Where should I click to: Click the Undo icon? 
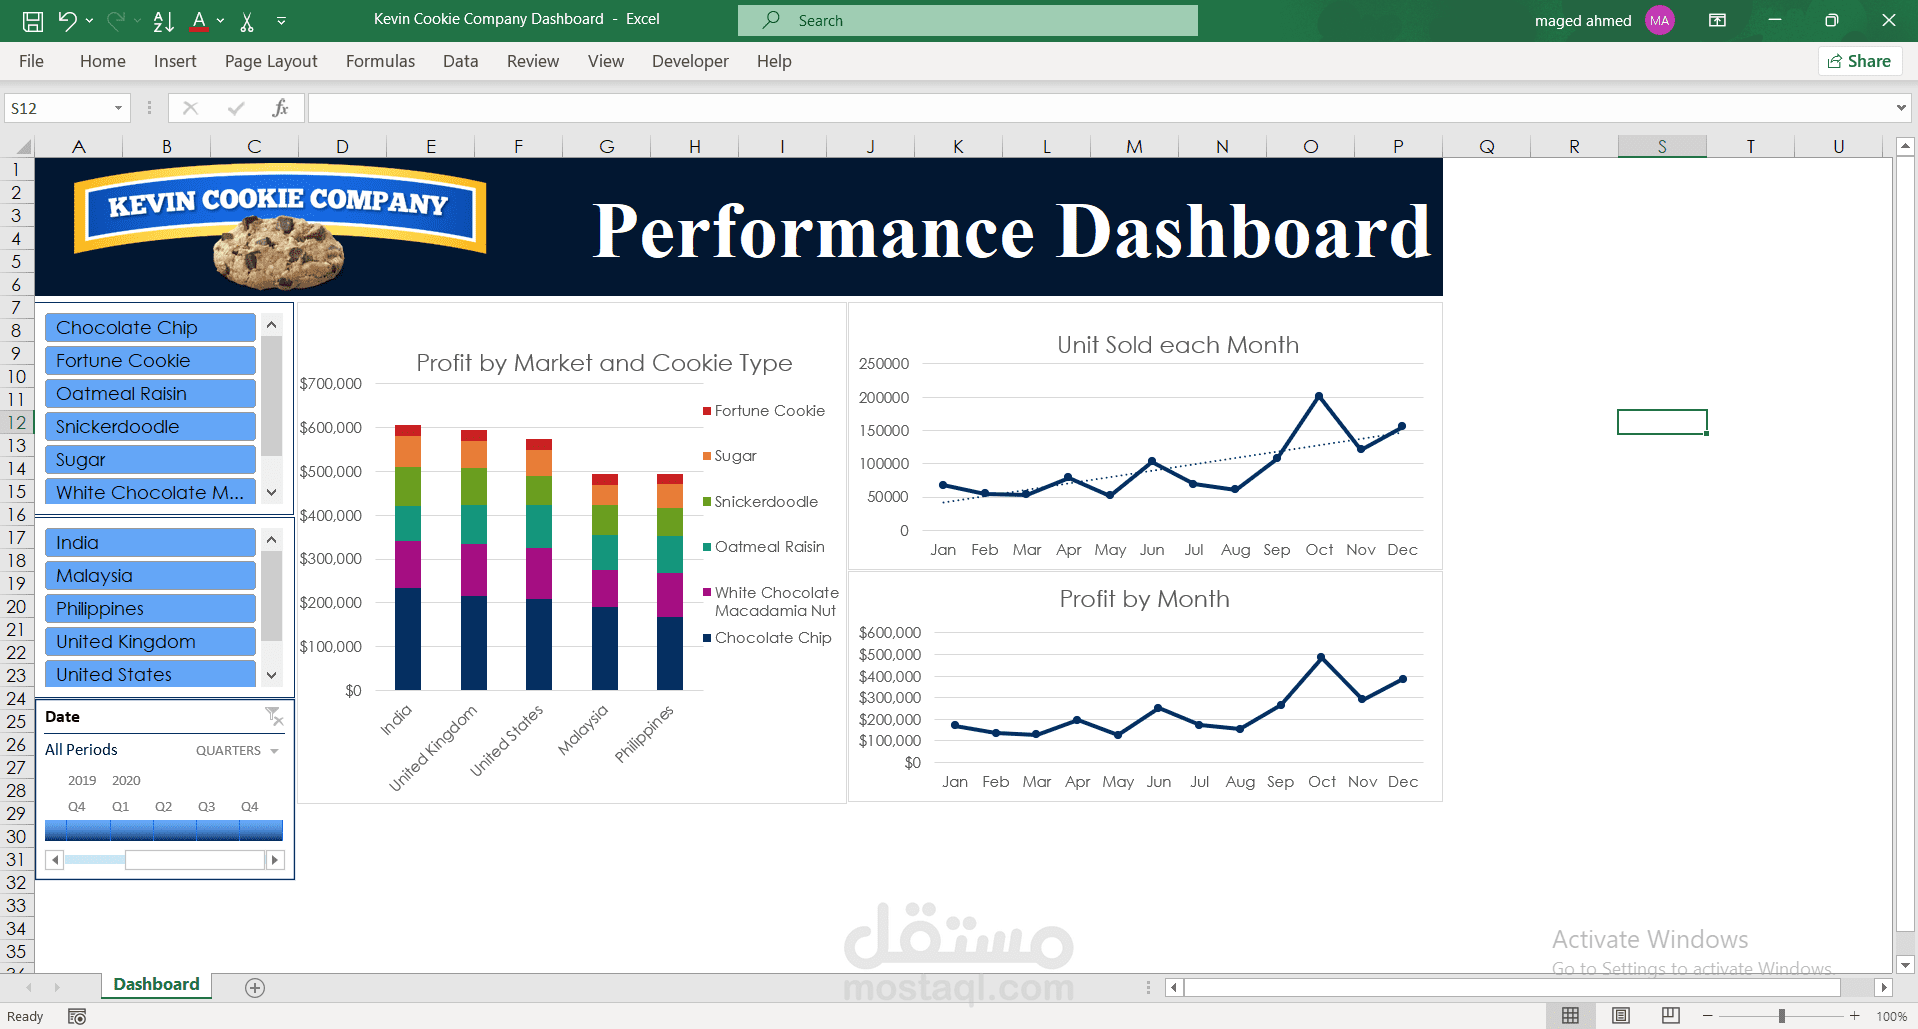pos(67,20)
